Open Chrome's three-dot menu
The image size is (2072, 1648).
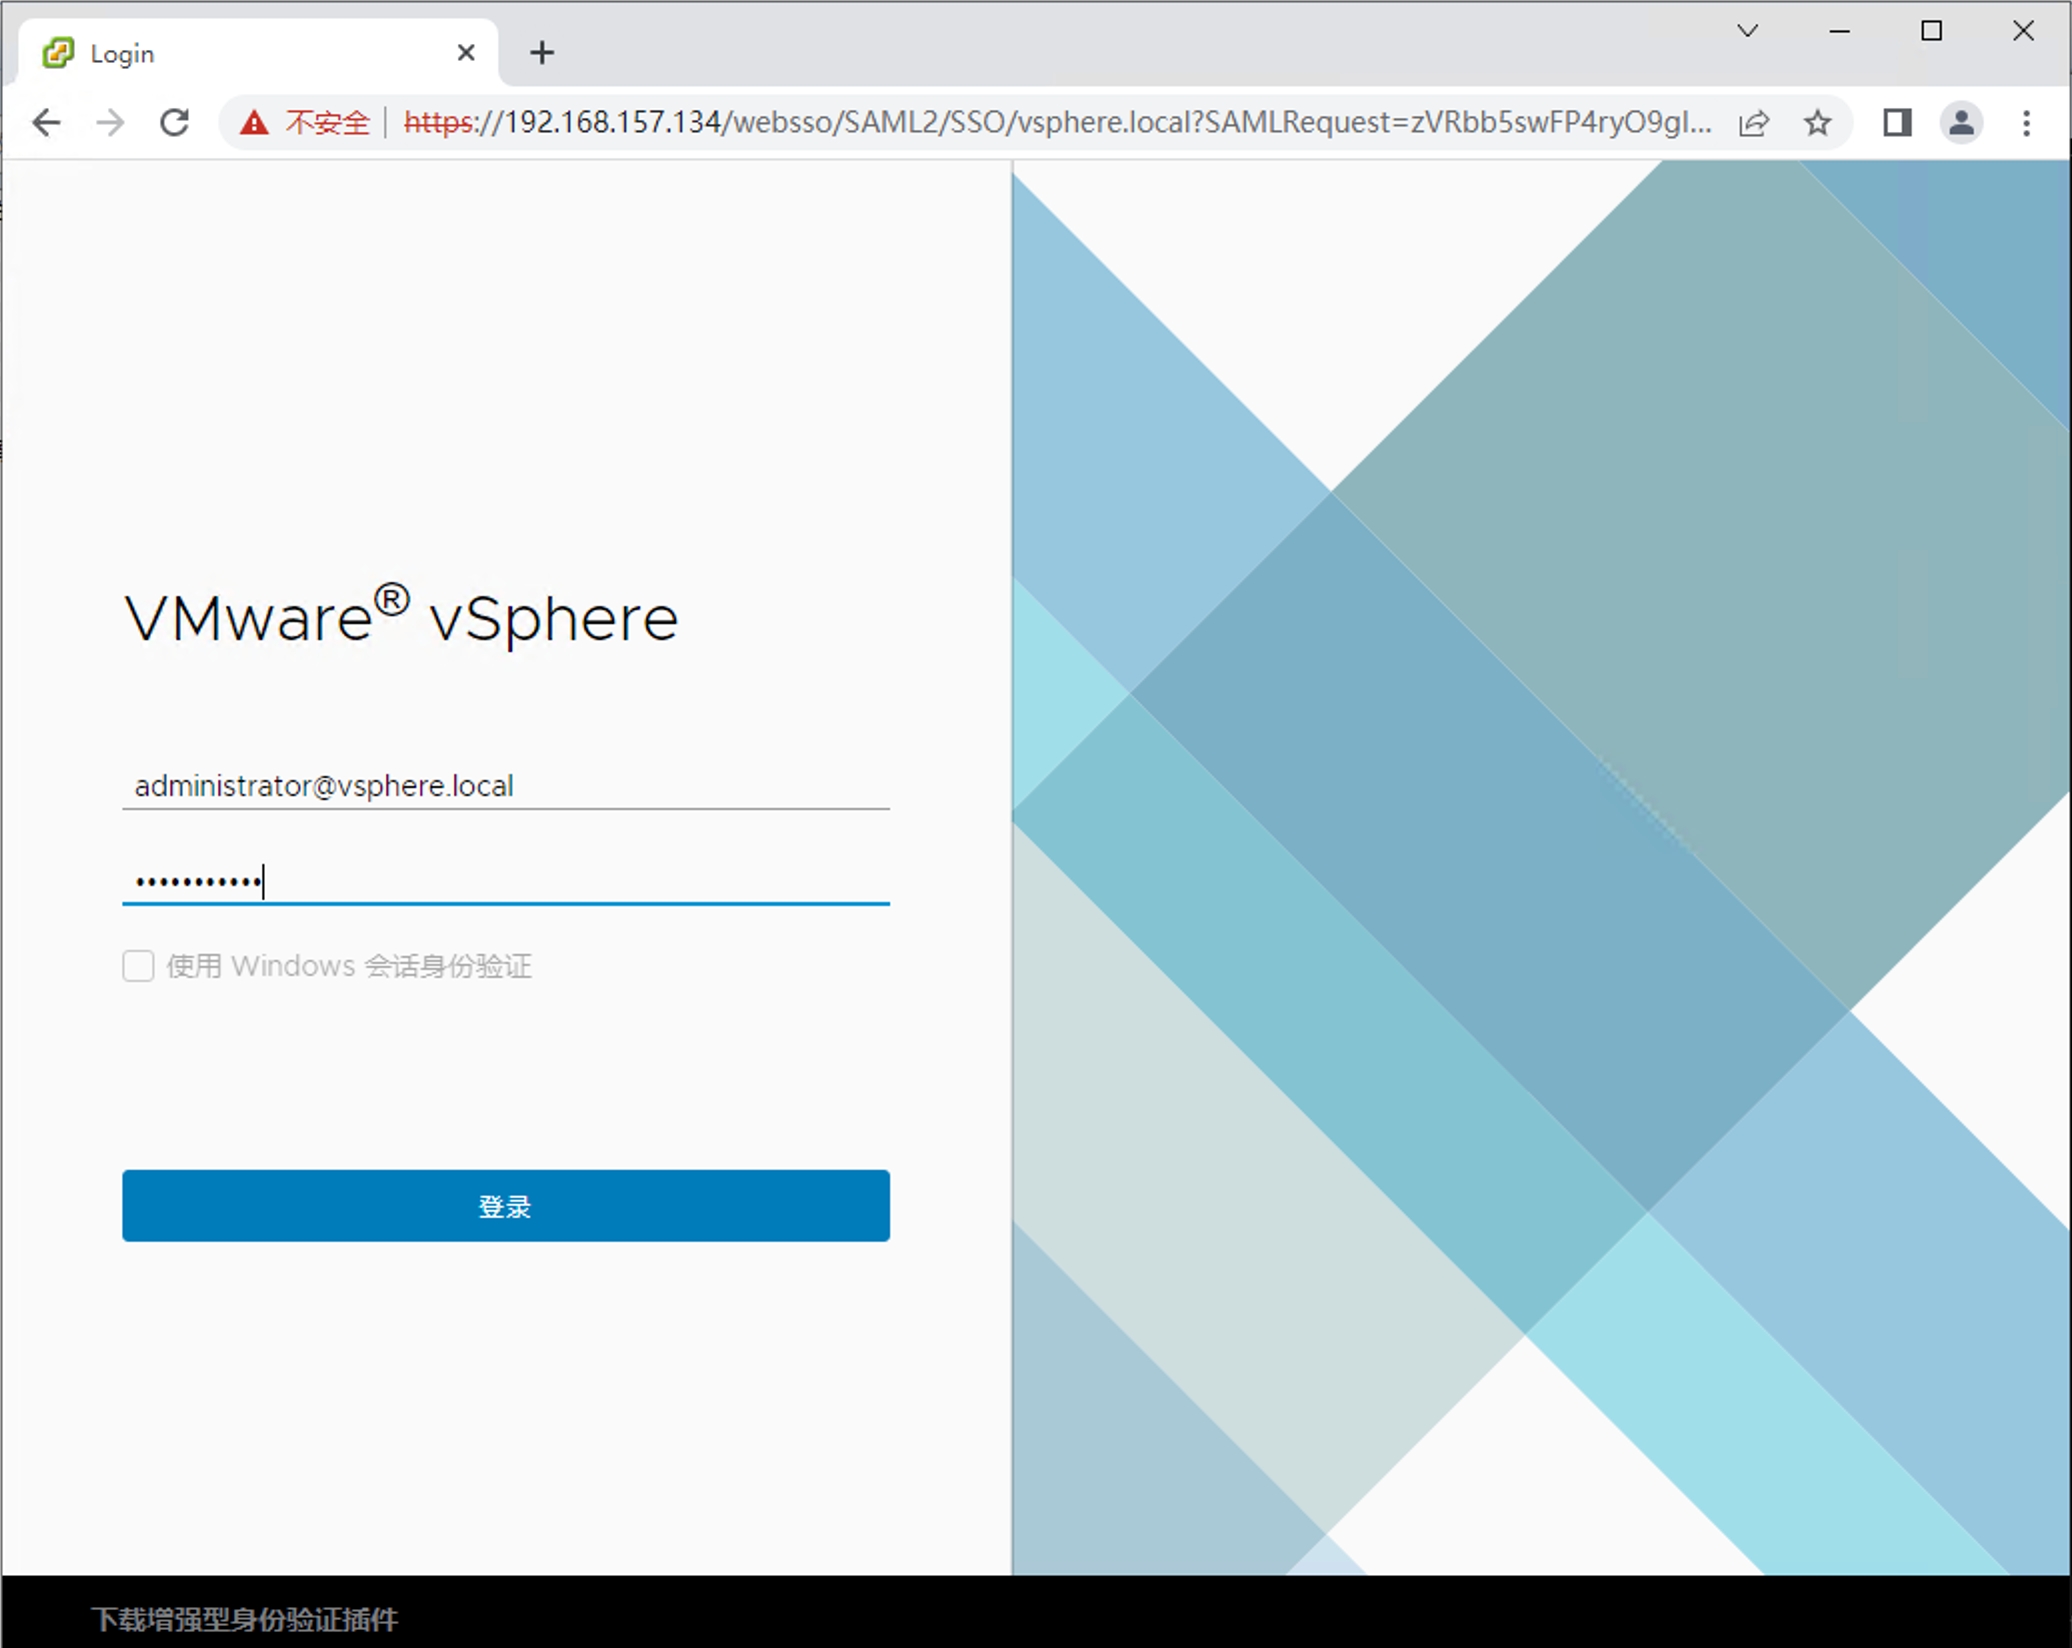pyautogui.click(x=2026, y=122)
